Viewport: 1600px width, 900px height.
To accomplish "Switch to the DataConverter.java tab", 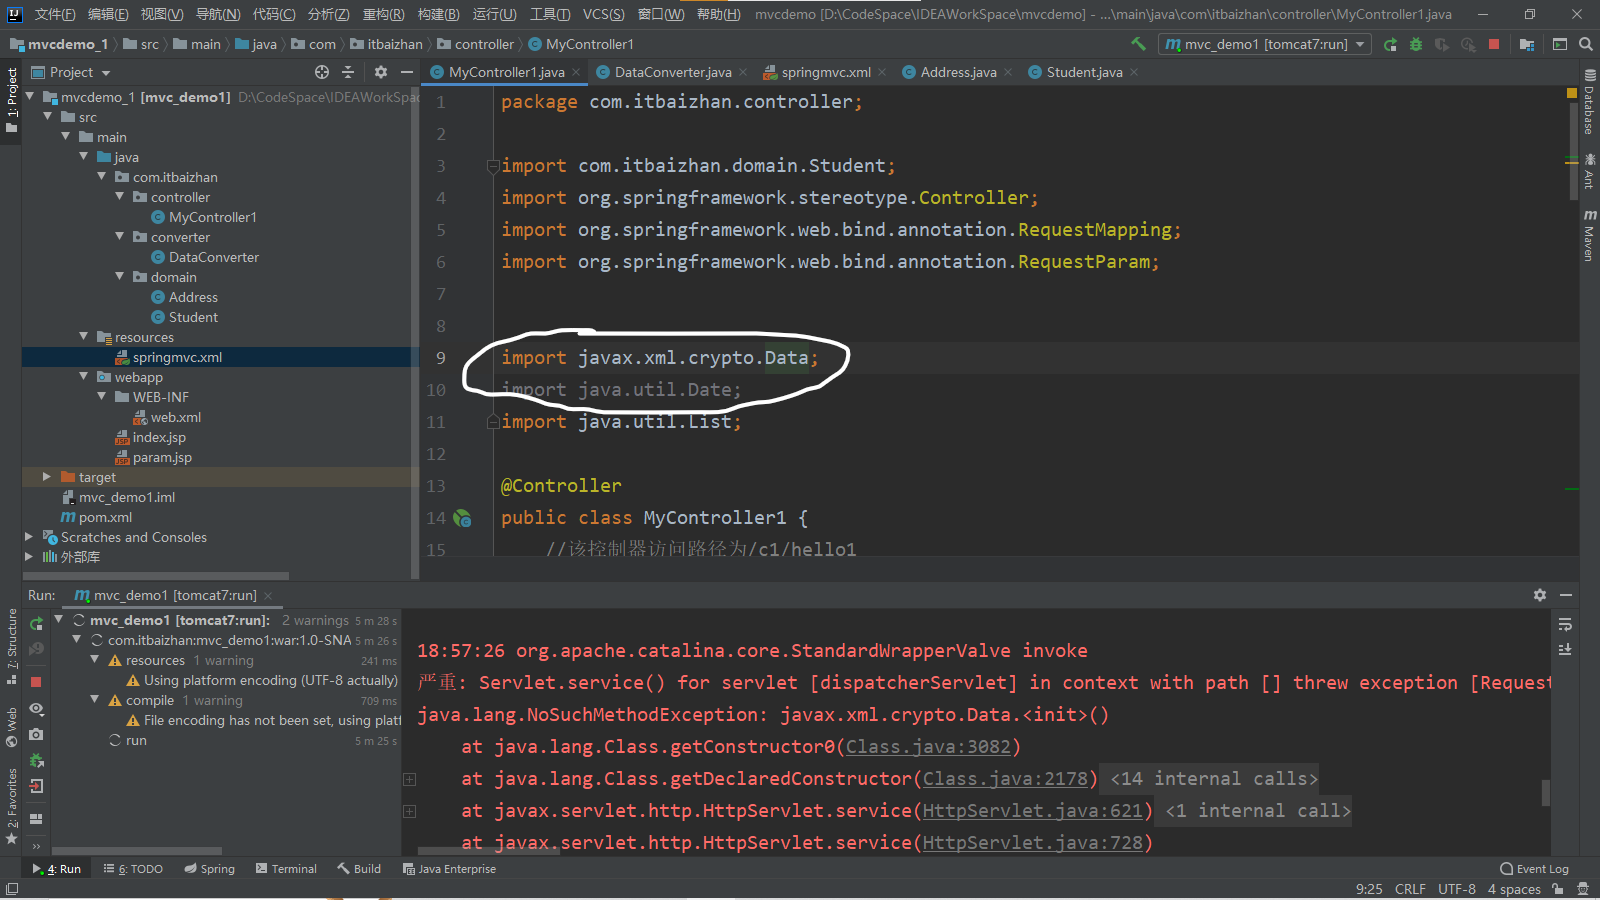I will (x=672, y=72).
